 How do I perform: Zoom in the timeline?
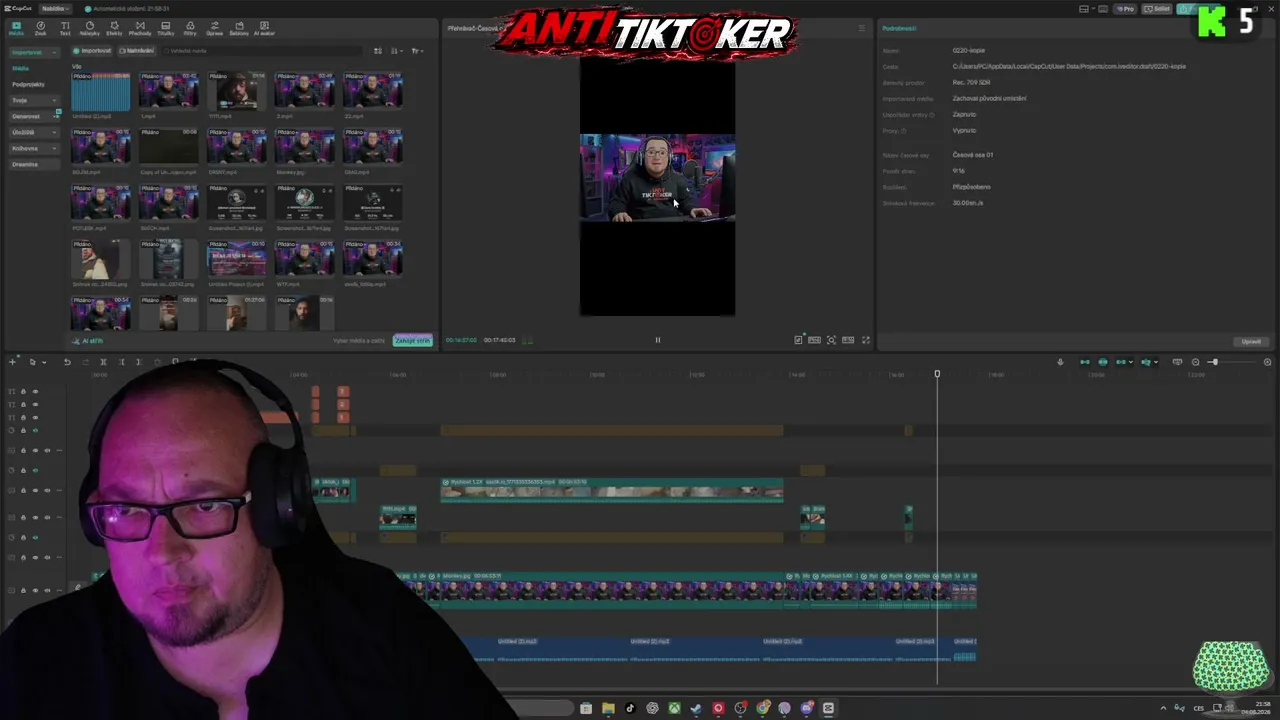(x=1267, y=362)
